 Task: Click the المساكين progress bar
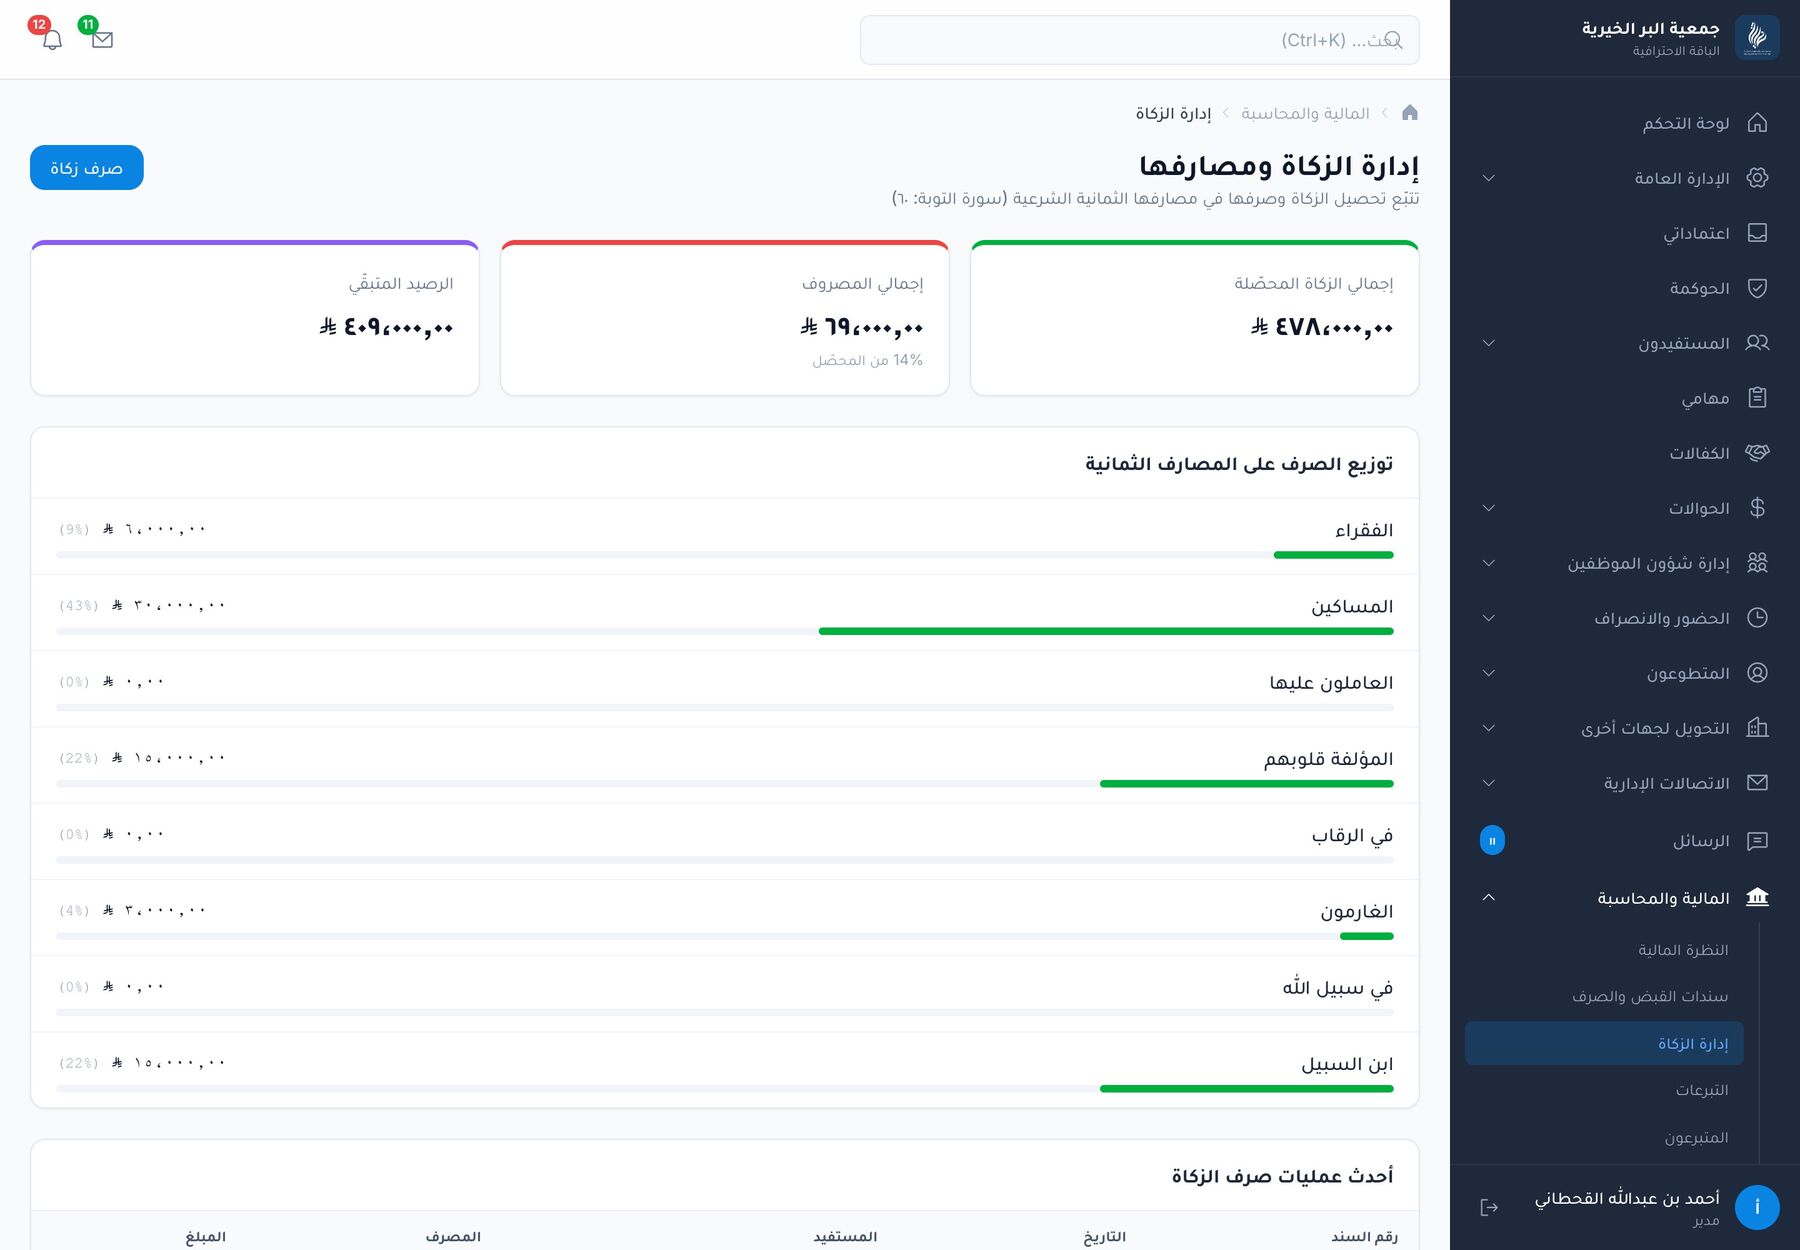(725, 631)
